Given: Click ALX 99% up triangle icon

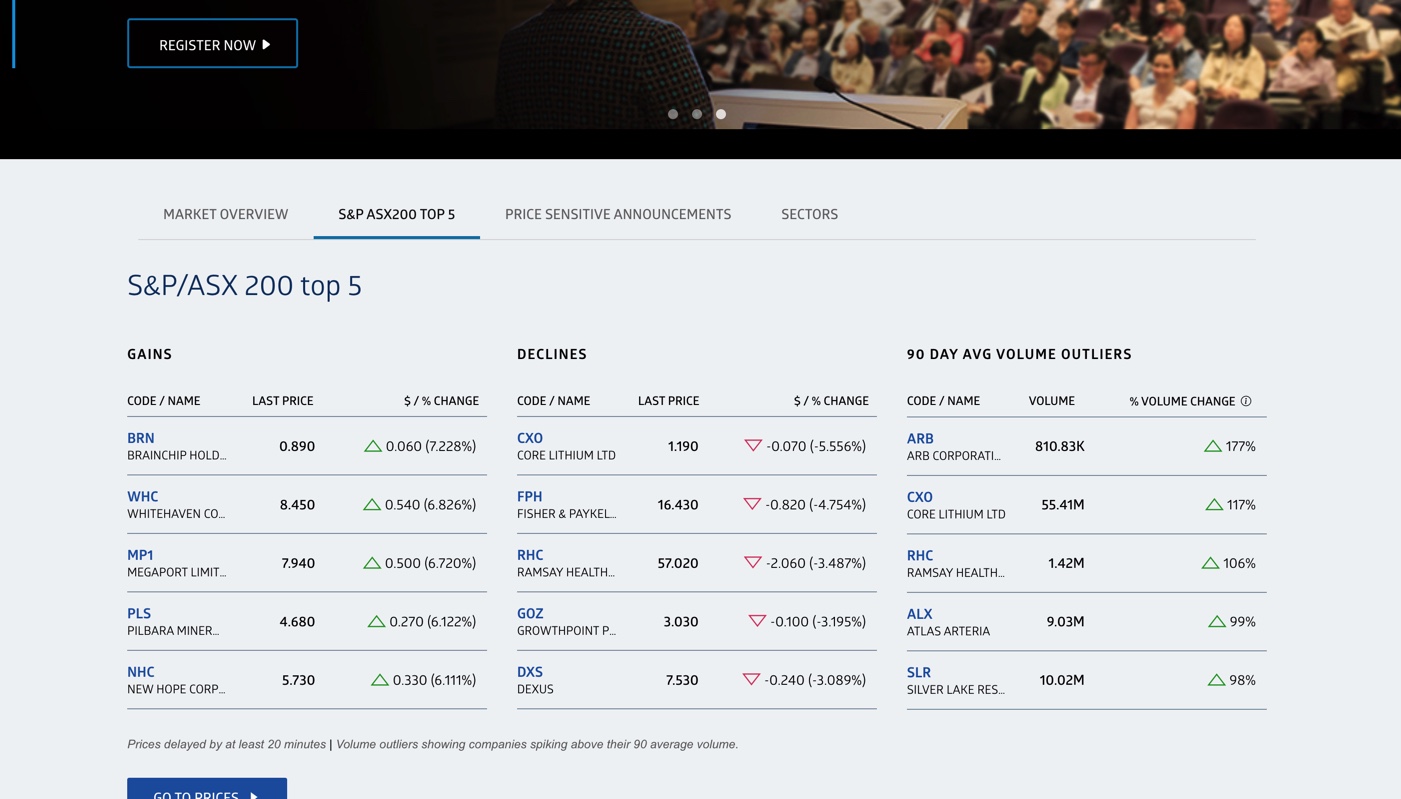Looking at the screenshot, I should pyautogui.click(x=1217, y=621).
